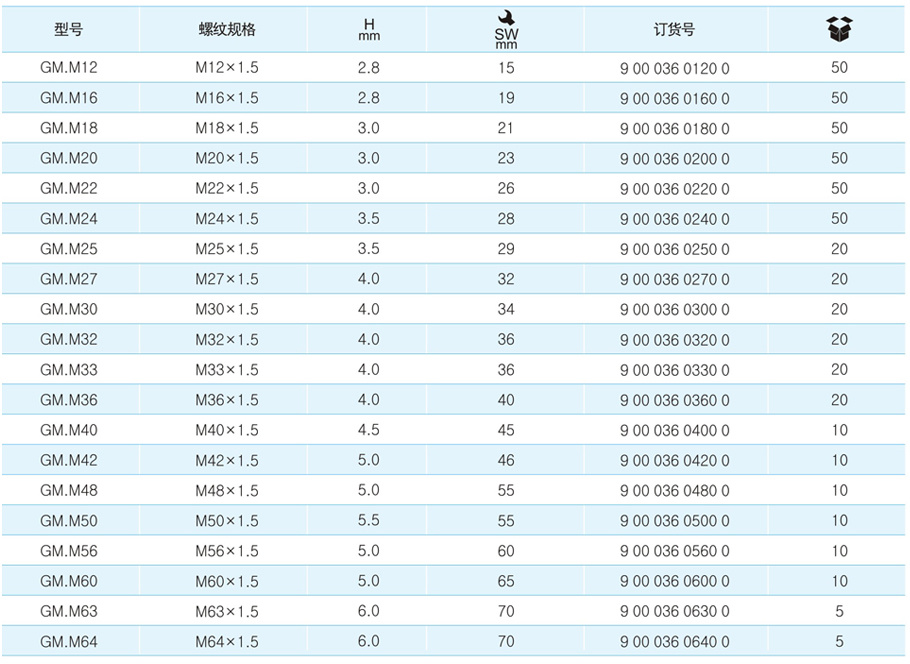Click thread spec M36×1.5
910x664 pixels.
click(x=226, y=400)
